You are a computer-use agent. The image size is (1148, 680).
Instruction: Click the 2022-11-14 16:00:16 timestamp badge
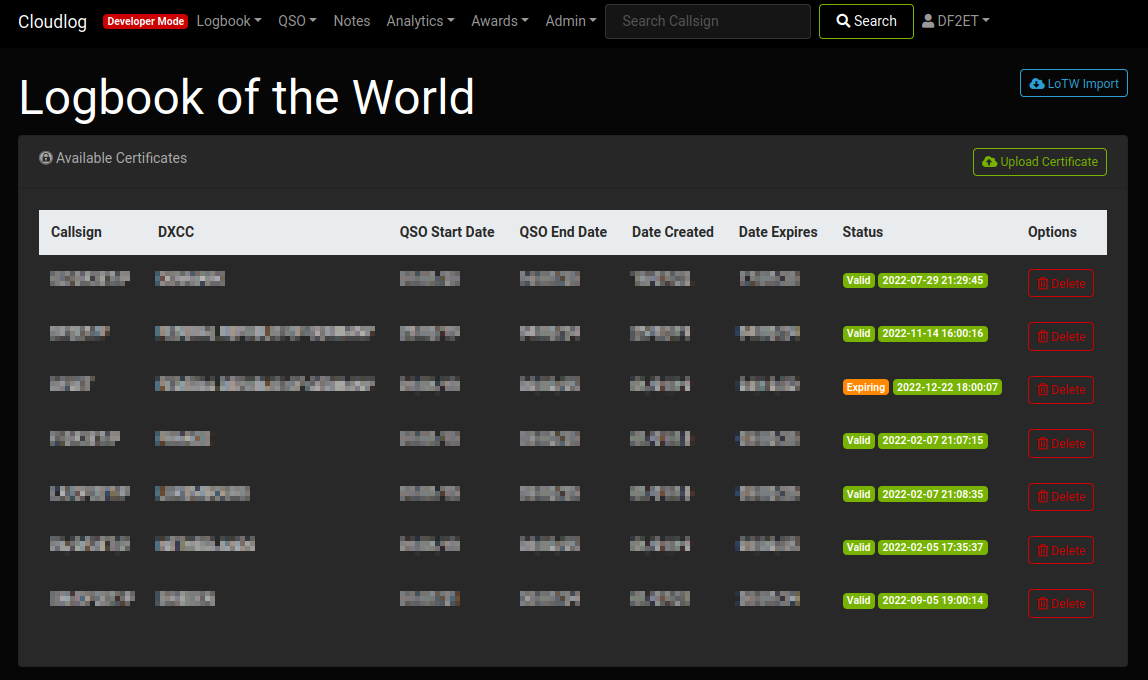click(933, 334)
